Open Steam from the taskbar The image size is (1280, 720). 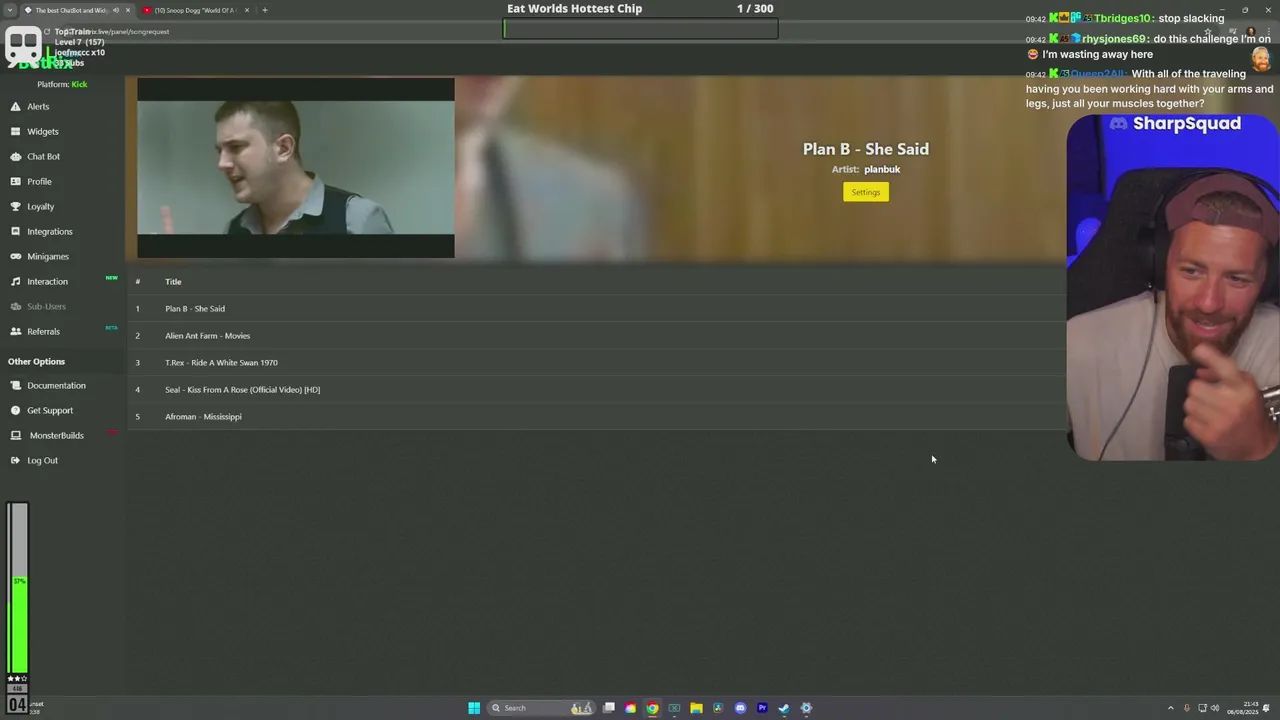784,708
